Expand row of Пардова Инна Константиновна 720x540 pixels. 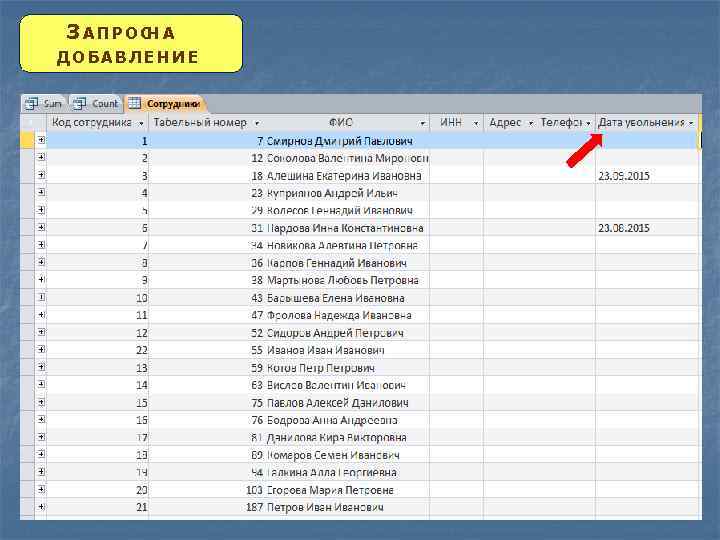pyautogui.click(x=41, y=227)
